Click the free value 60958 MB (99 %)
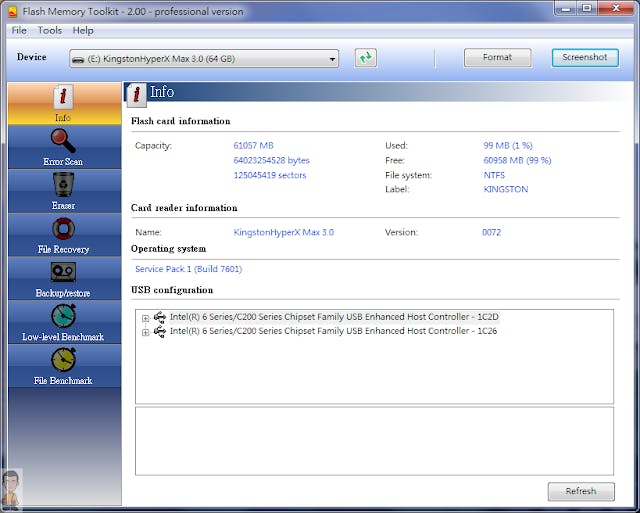Viewport: 640px width, 513px height. pos(517,160)
